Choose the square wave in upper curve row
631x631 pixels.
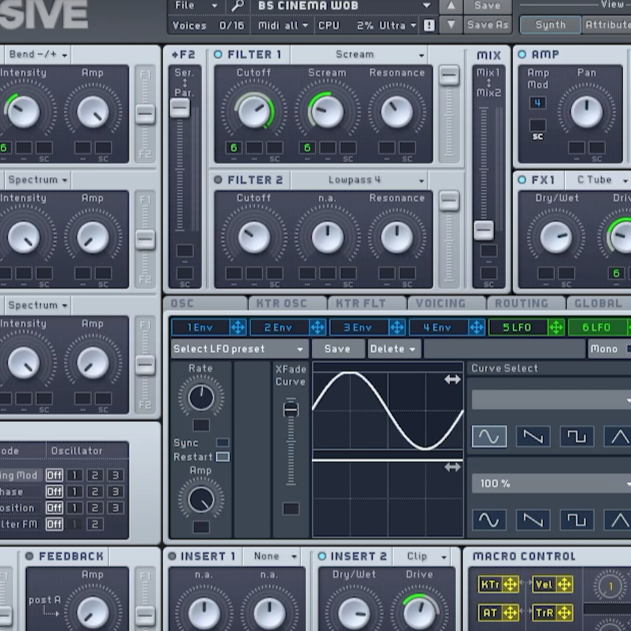point(577,437)
